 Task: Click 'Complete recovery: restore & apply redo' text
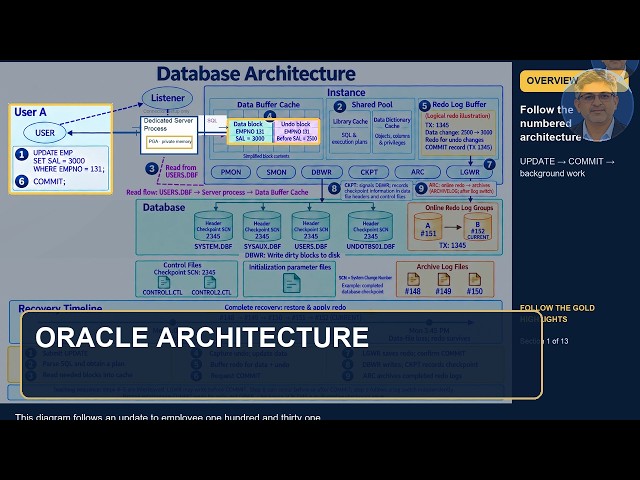(x=285, y=307)
